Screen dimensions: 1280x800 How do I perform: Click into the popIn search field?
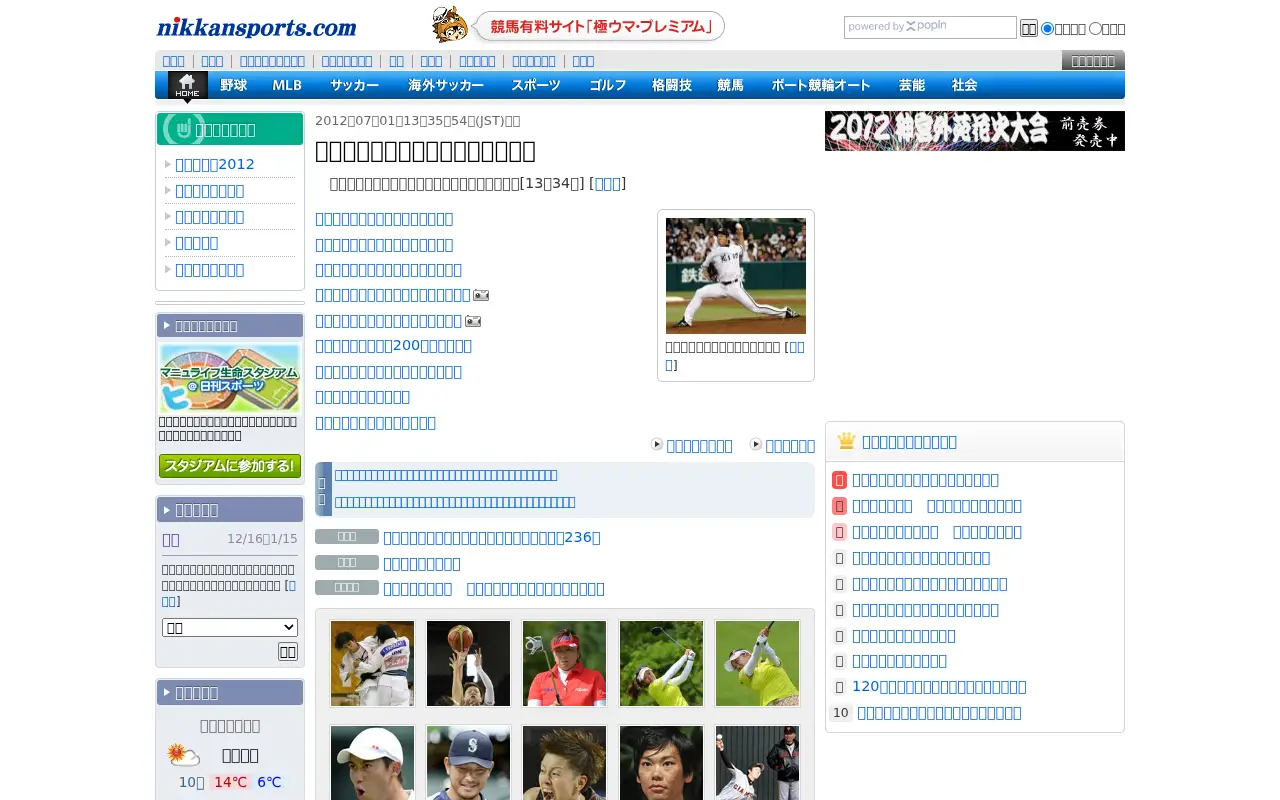(930, 27)
